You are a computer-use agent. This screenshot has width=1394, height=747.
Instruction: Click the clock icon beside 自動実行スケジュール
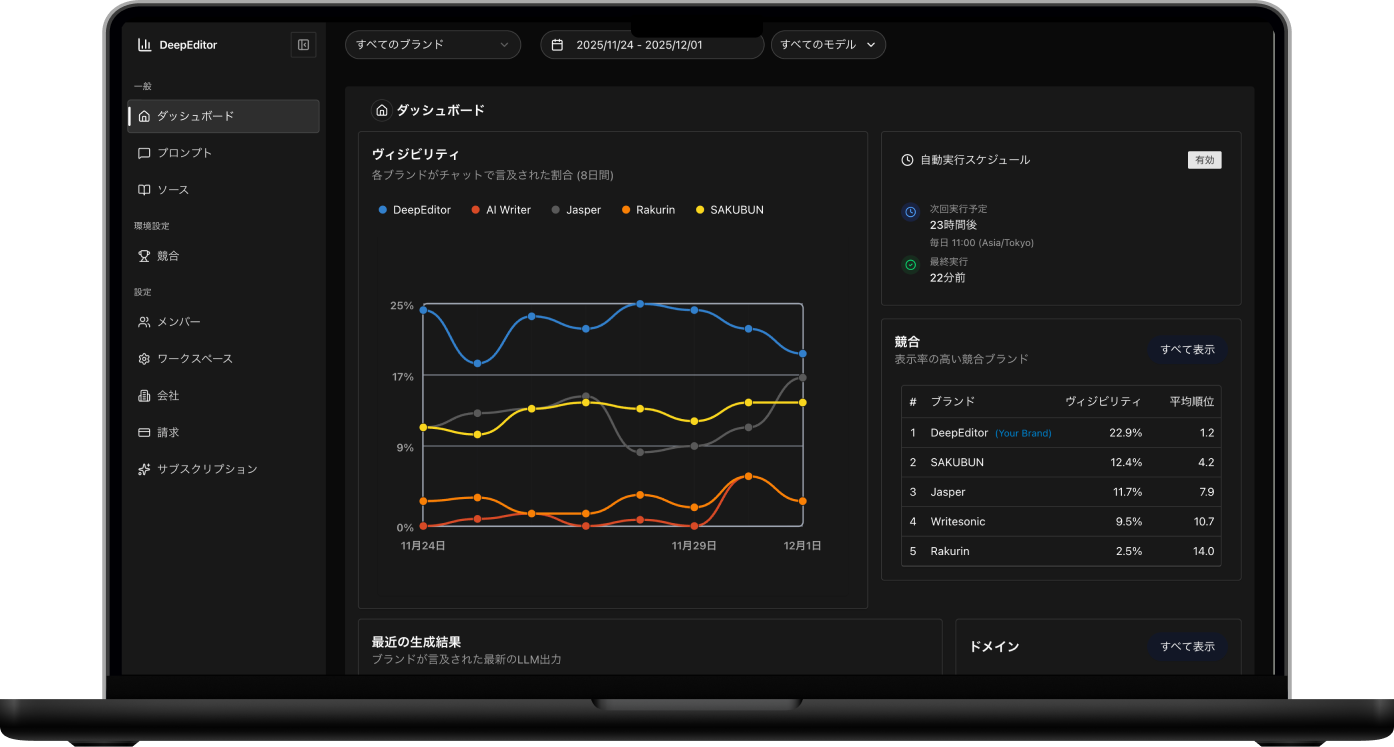[x=907, y=160]
